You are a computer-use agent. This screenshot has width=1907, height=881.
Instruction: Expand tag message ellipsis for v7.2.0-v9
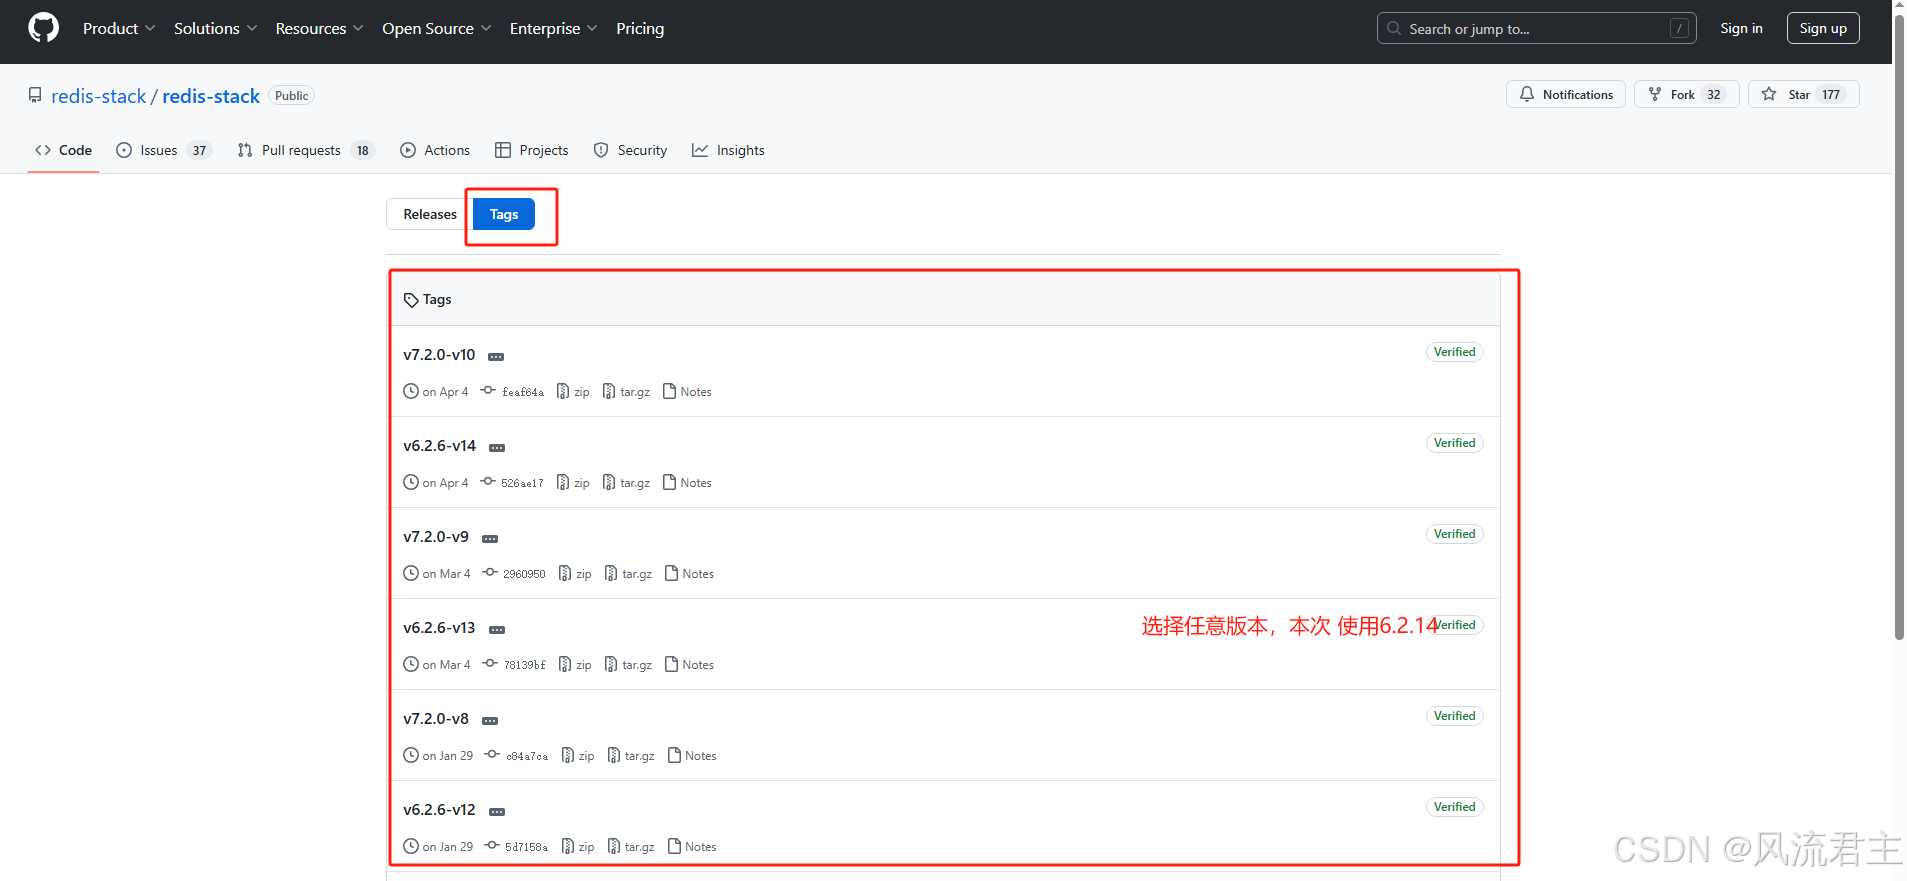pos(490,539)
